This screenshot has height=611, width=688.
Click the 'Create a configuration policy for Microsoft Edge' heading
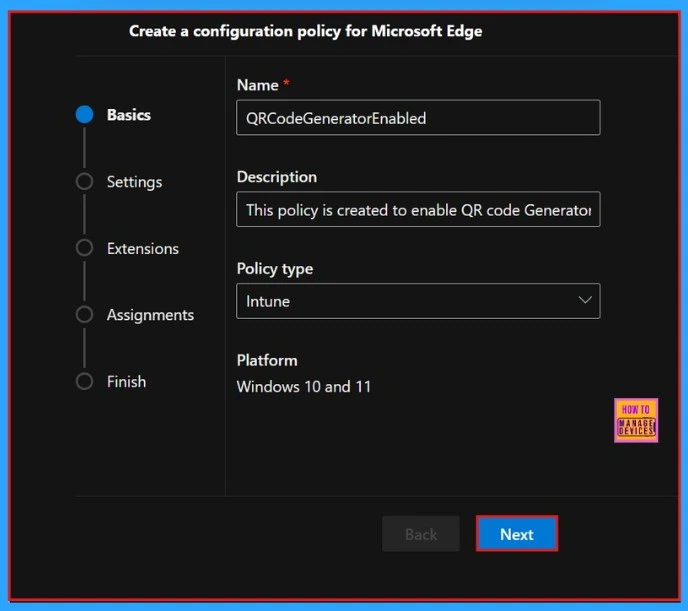[x=305, y=31]
